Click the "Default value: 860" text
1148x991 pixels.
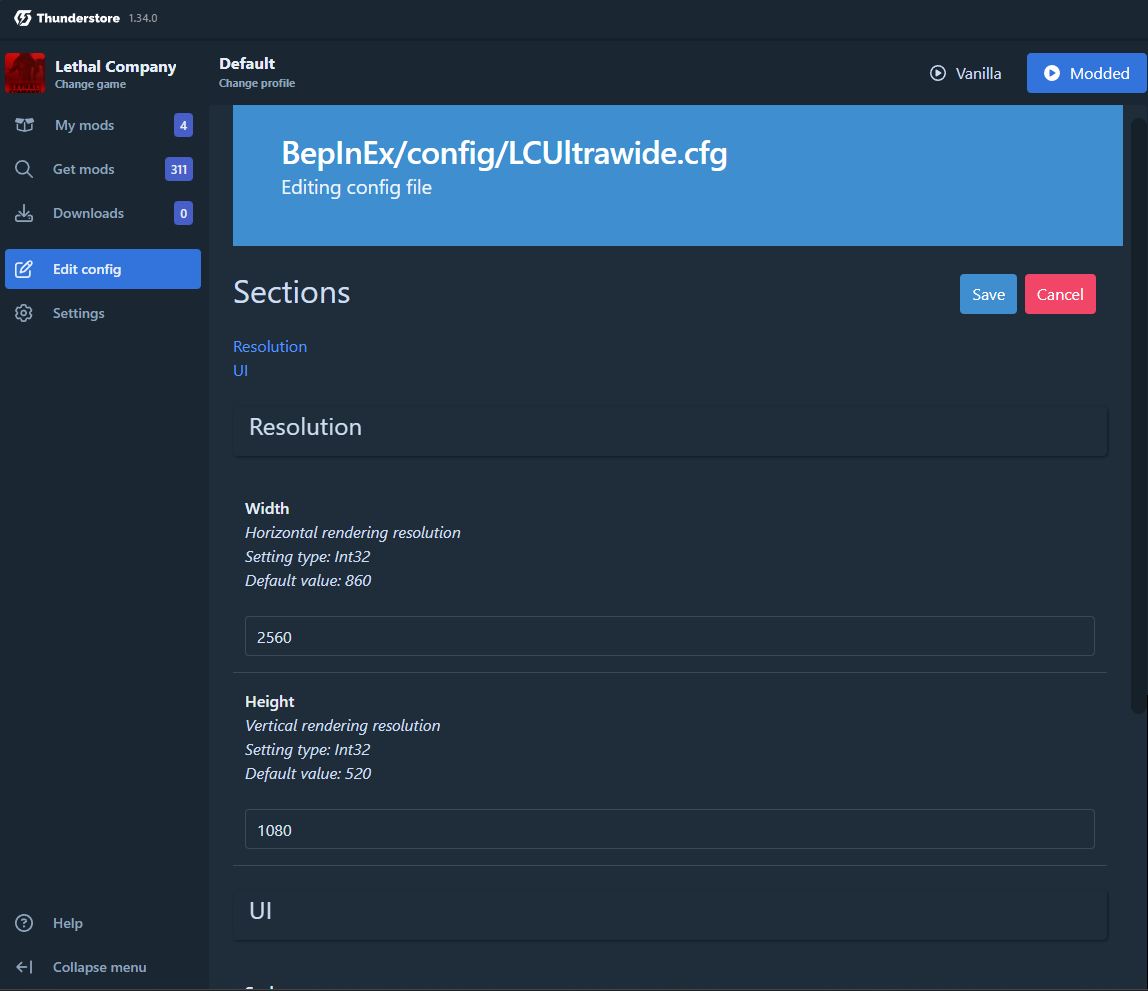pos(308,580)
